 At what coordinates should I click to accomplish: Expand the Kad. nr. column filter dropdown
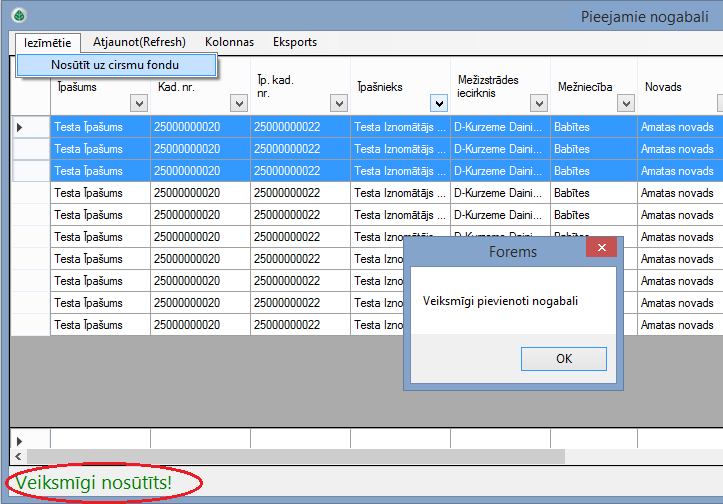pos(238,103)
